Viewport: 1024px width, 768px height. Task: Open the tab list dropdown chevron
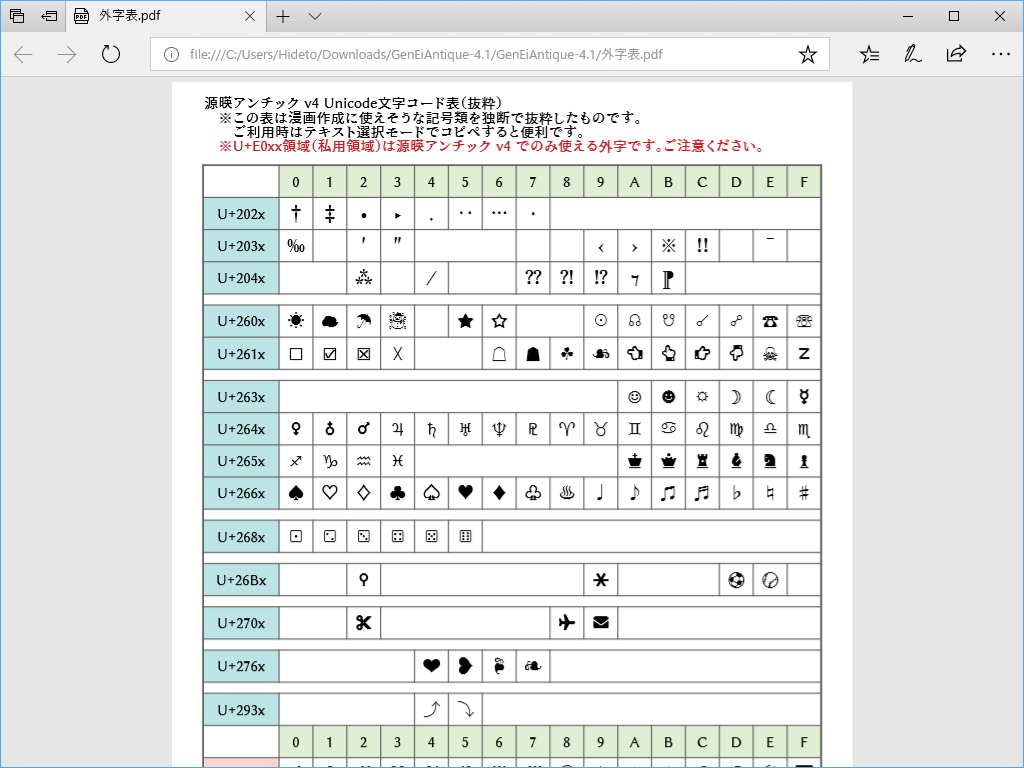click(314, 16)
